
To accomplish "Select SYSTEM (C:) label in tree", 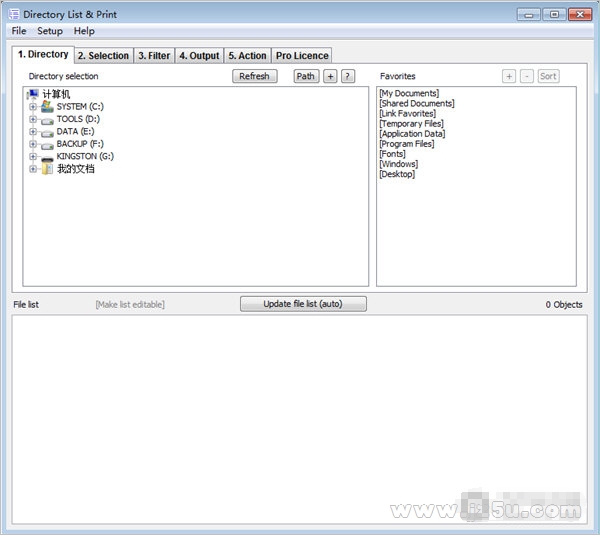I will click(x=80, y=106).
